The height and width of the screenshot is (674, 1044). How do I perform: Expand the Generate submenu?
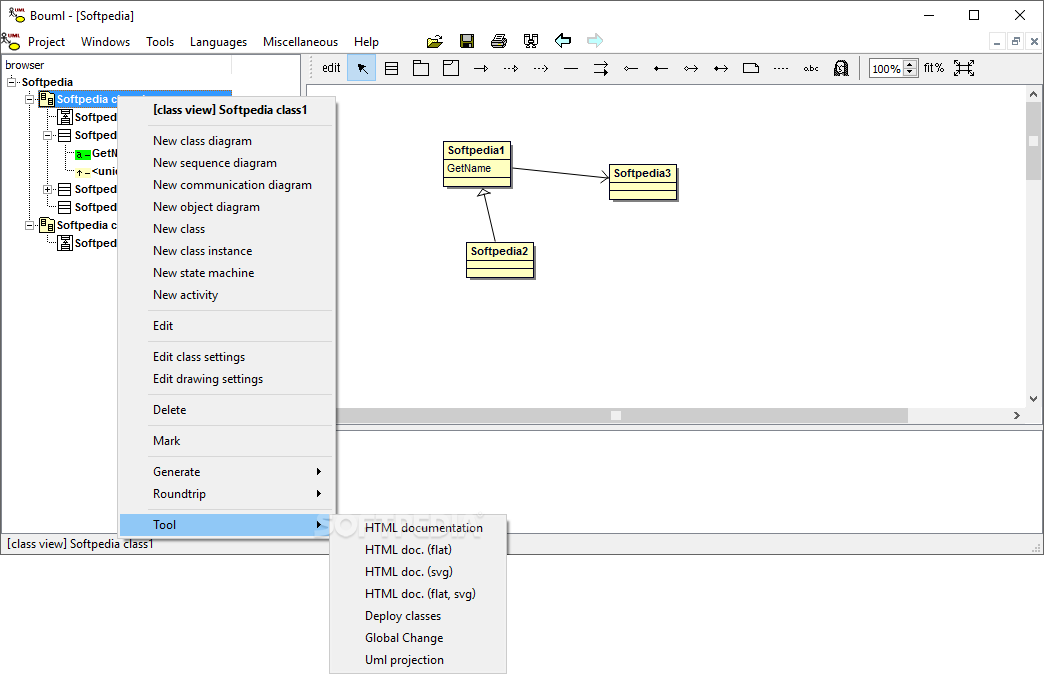pos(226,472)
